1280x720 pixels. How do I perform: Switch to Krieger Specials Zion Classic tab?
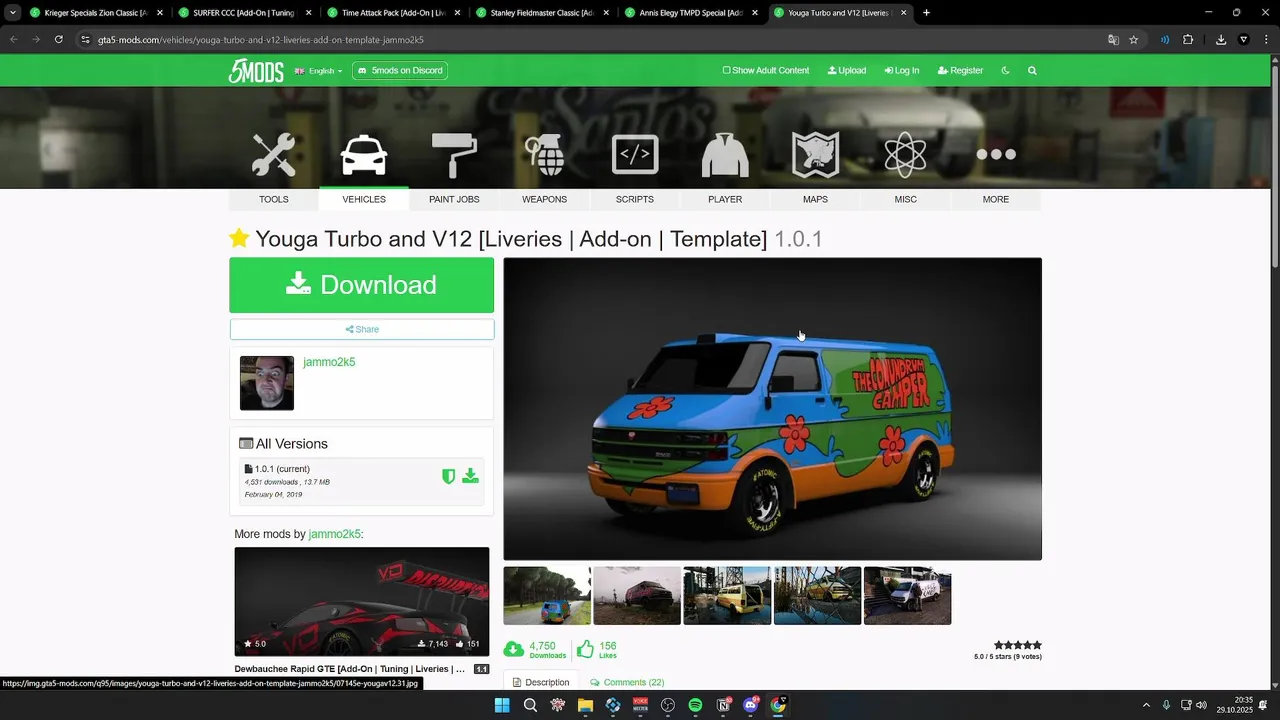coord(95,13)
